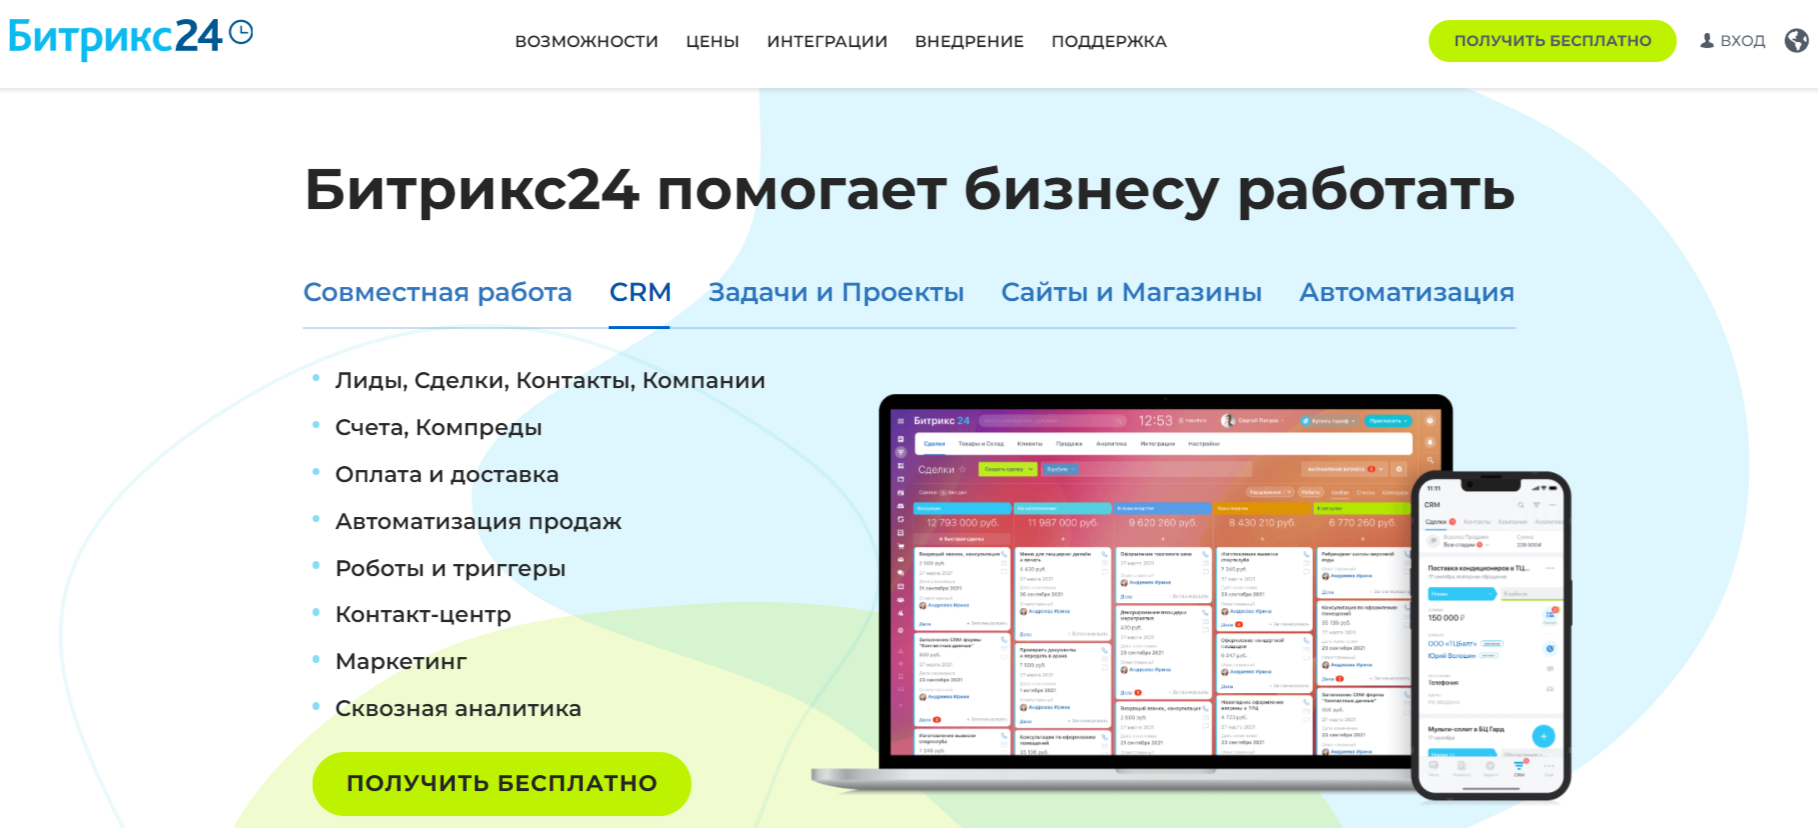Click the 'Счета, Компреды' list item
Image resolution: width=1818 pixels, height=828 pixels.
(x=438, y=427)
